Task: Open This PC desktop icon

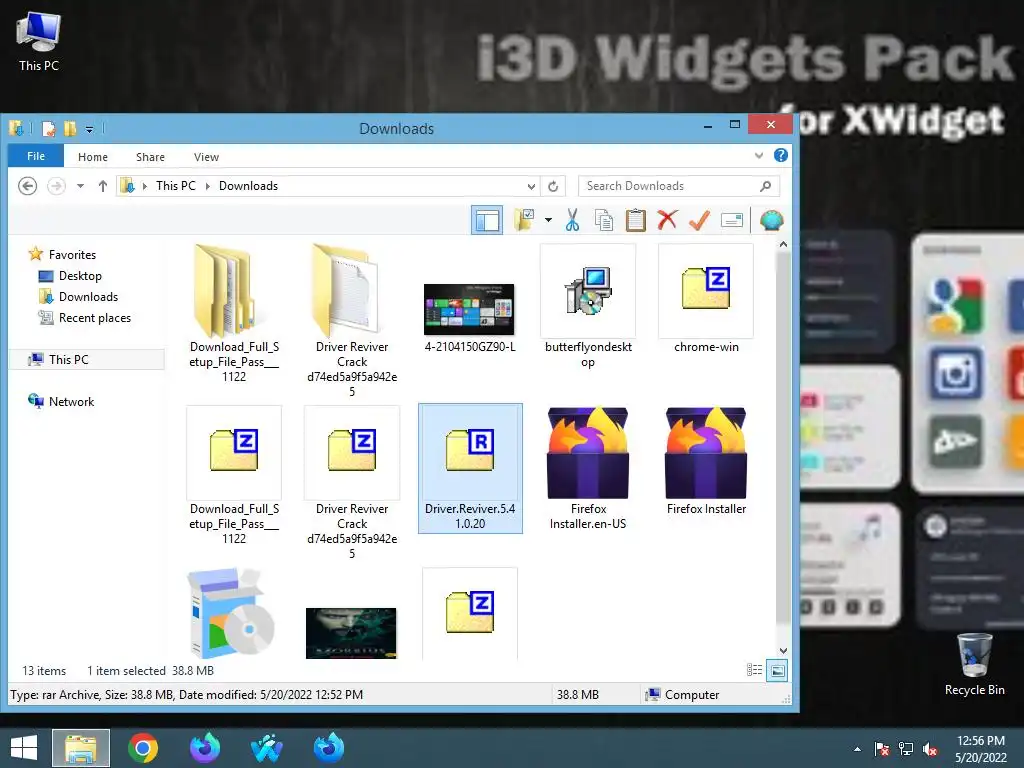Action: [39, 41]
